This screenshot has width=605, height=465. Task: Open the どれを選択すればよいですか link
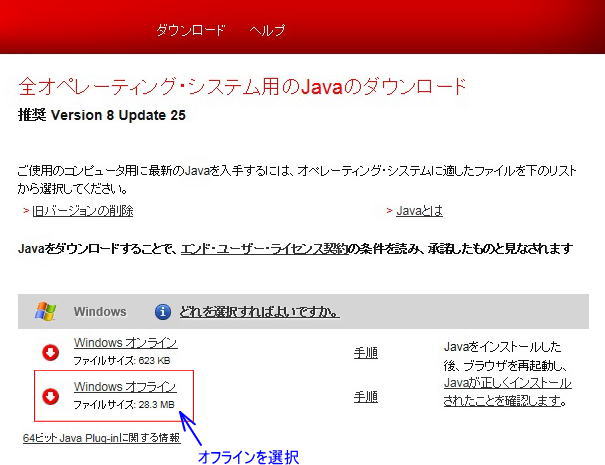(259, 311)
